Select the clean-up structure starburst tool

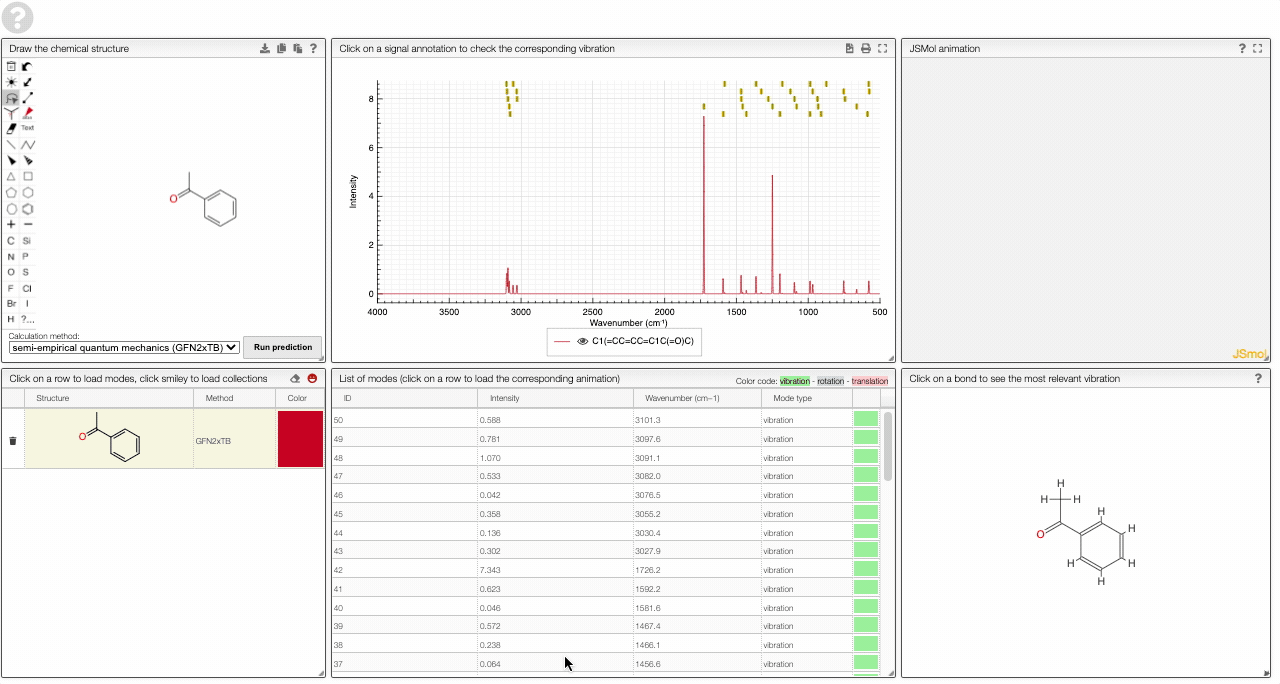[11, 82]
